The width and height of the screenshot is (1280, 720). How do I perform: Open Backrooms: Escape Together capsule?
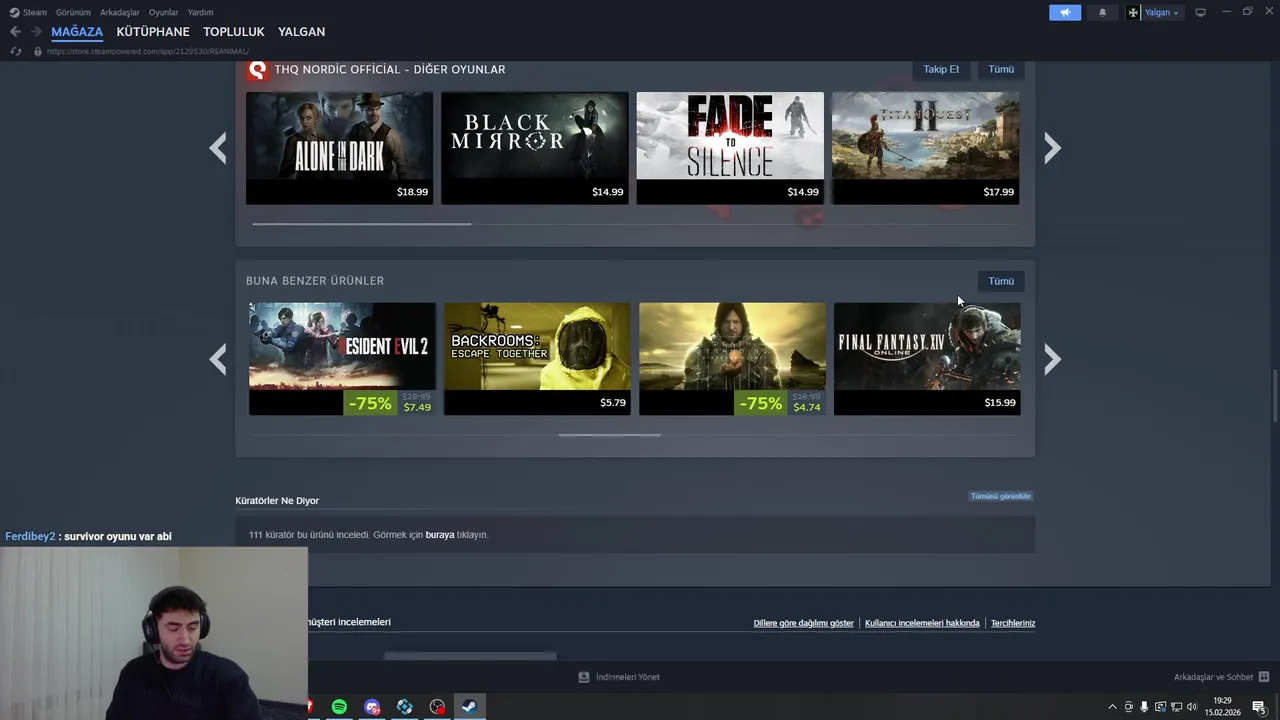tap(537, 358)
